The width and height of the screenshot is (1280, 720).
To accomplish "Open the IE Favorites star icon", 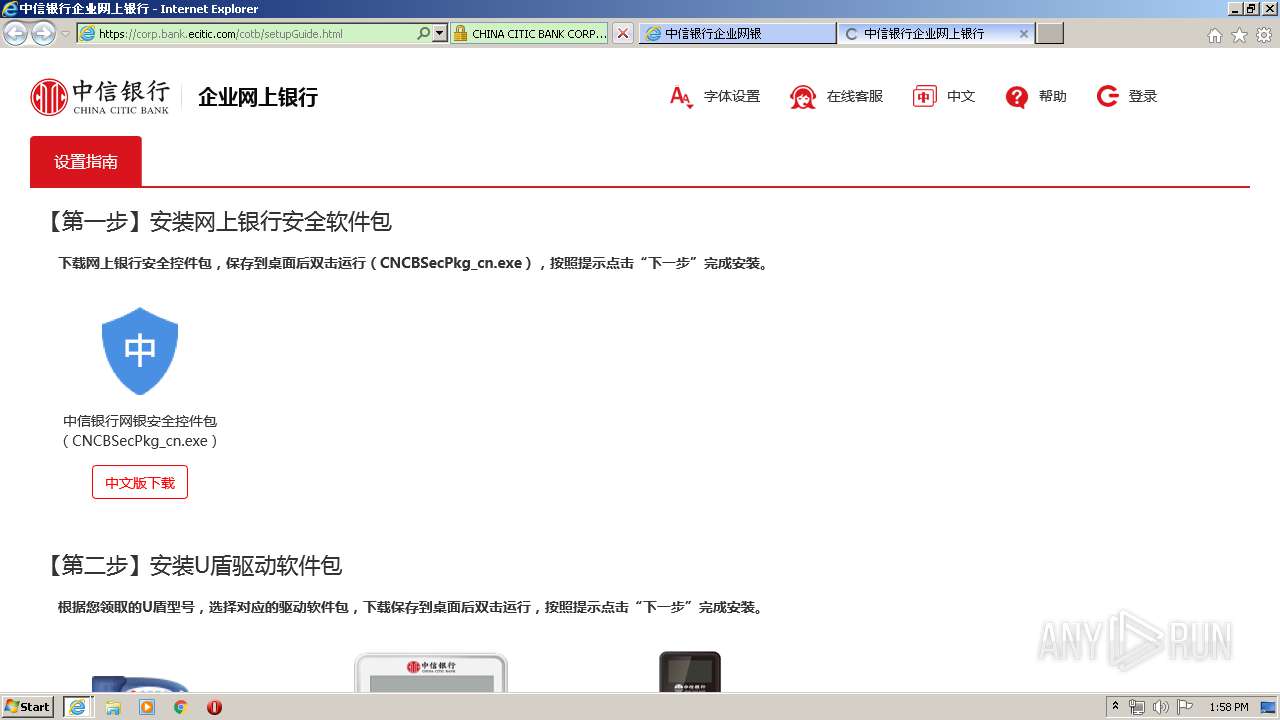I will (1239, 35).
